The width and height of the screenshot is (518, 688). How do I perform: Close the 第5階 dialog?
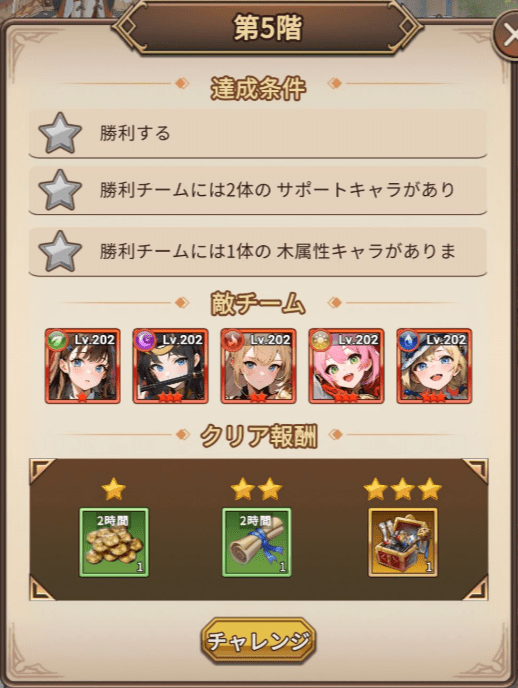(507, 35)
